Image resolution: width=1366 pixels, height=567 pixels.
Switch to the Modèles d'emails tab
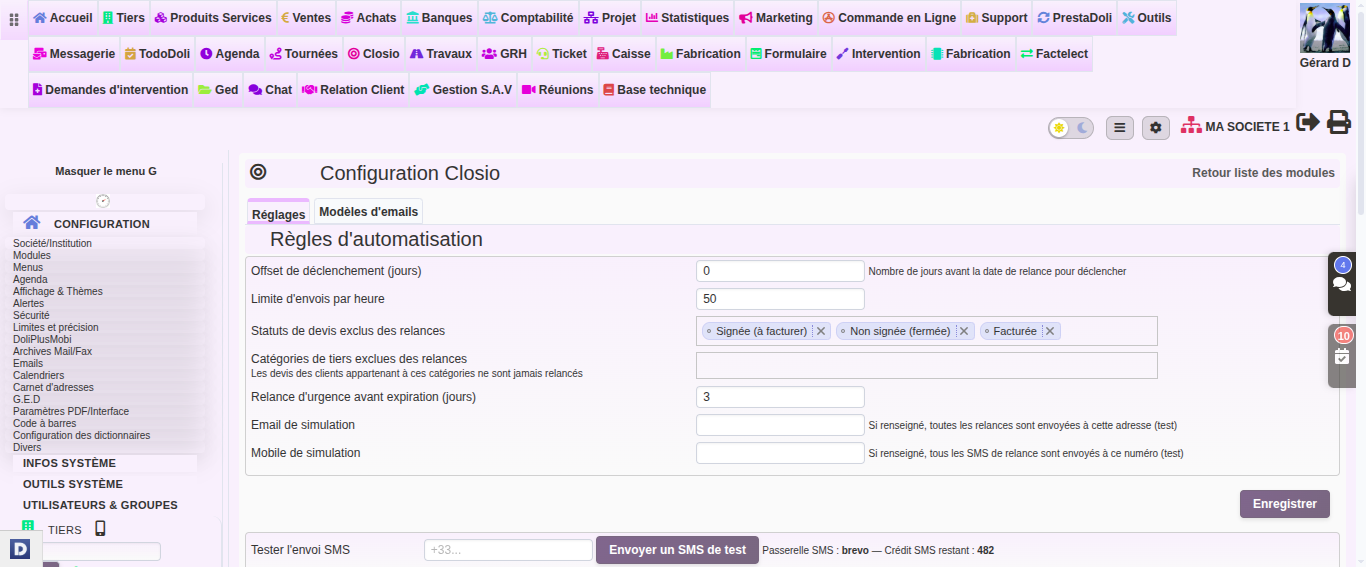click(369, 212)
